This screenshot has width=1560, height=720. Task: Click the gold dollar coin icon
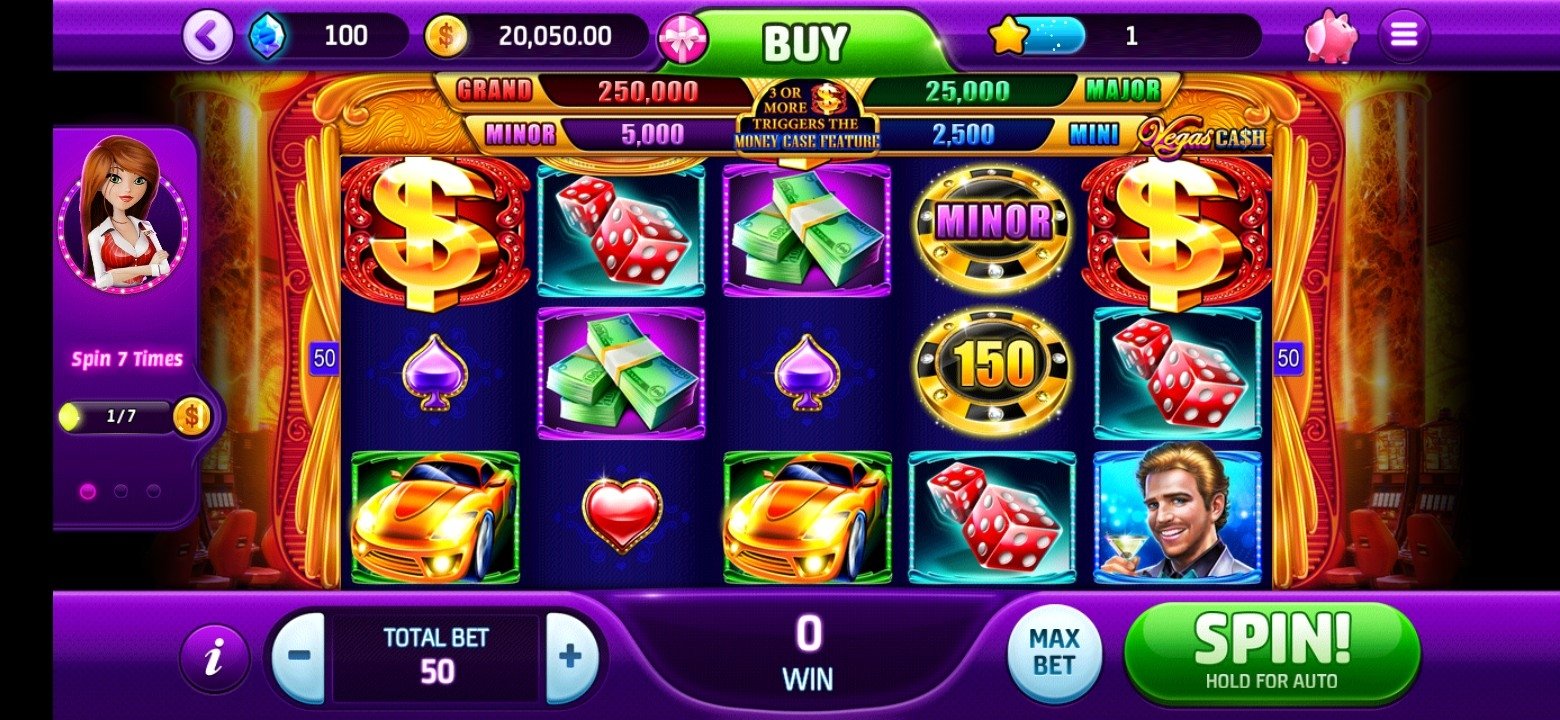pos(446,37)
